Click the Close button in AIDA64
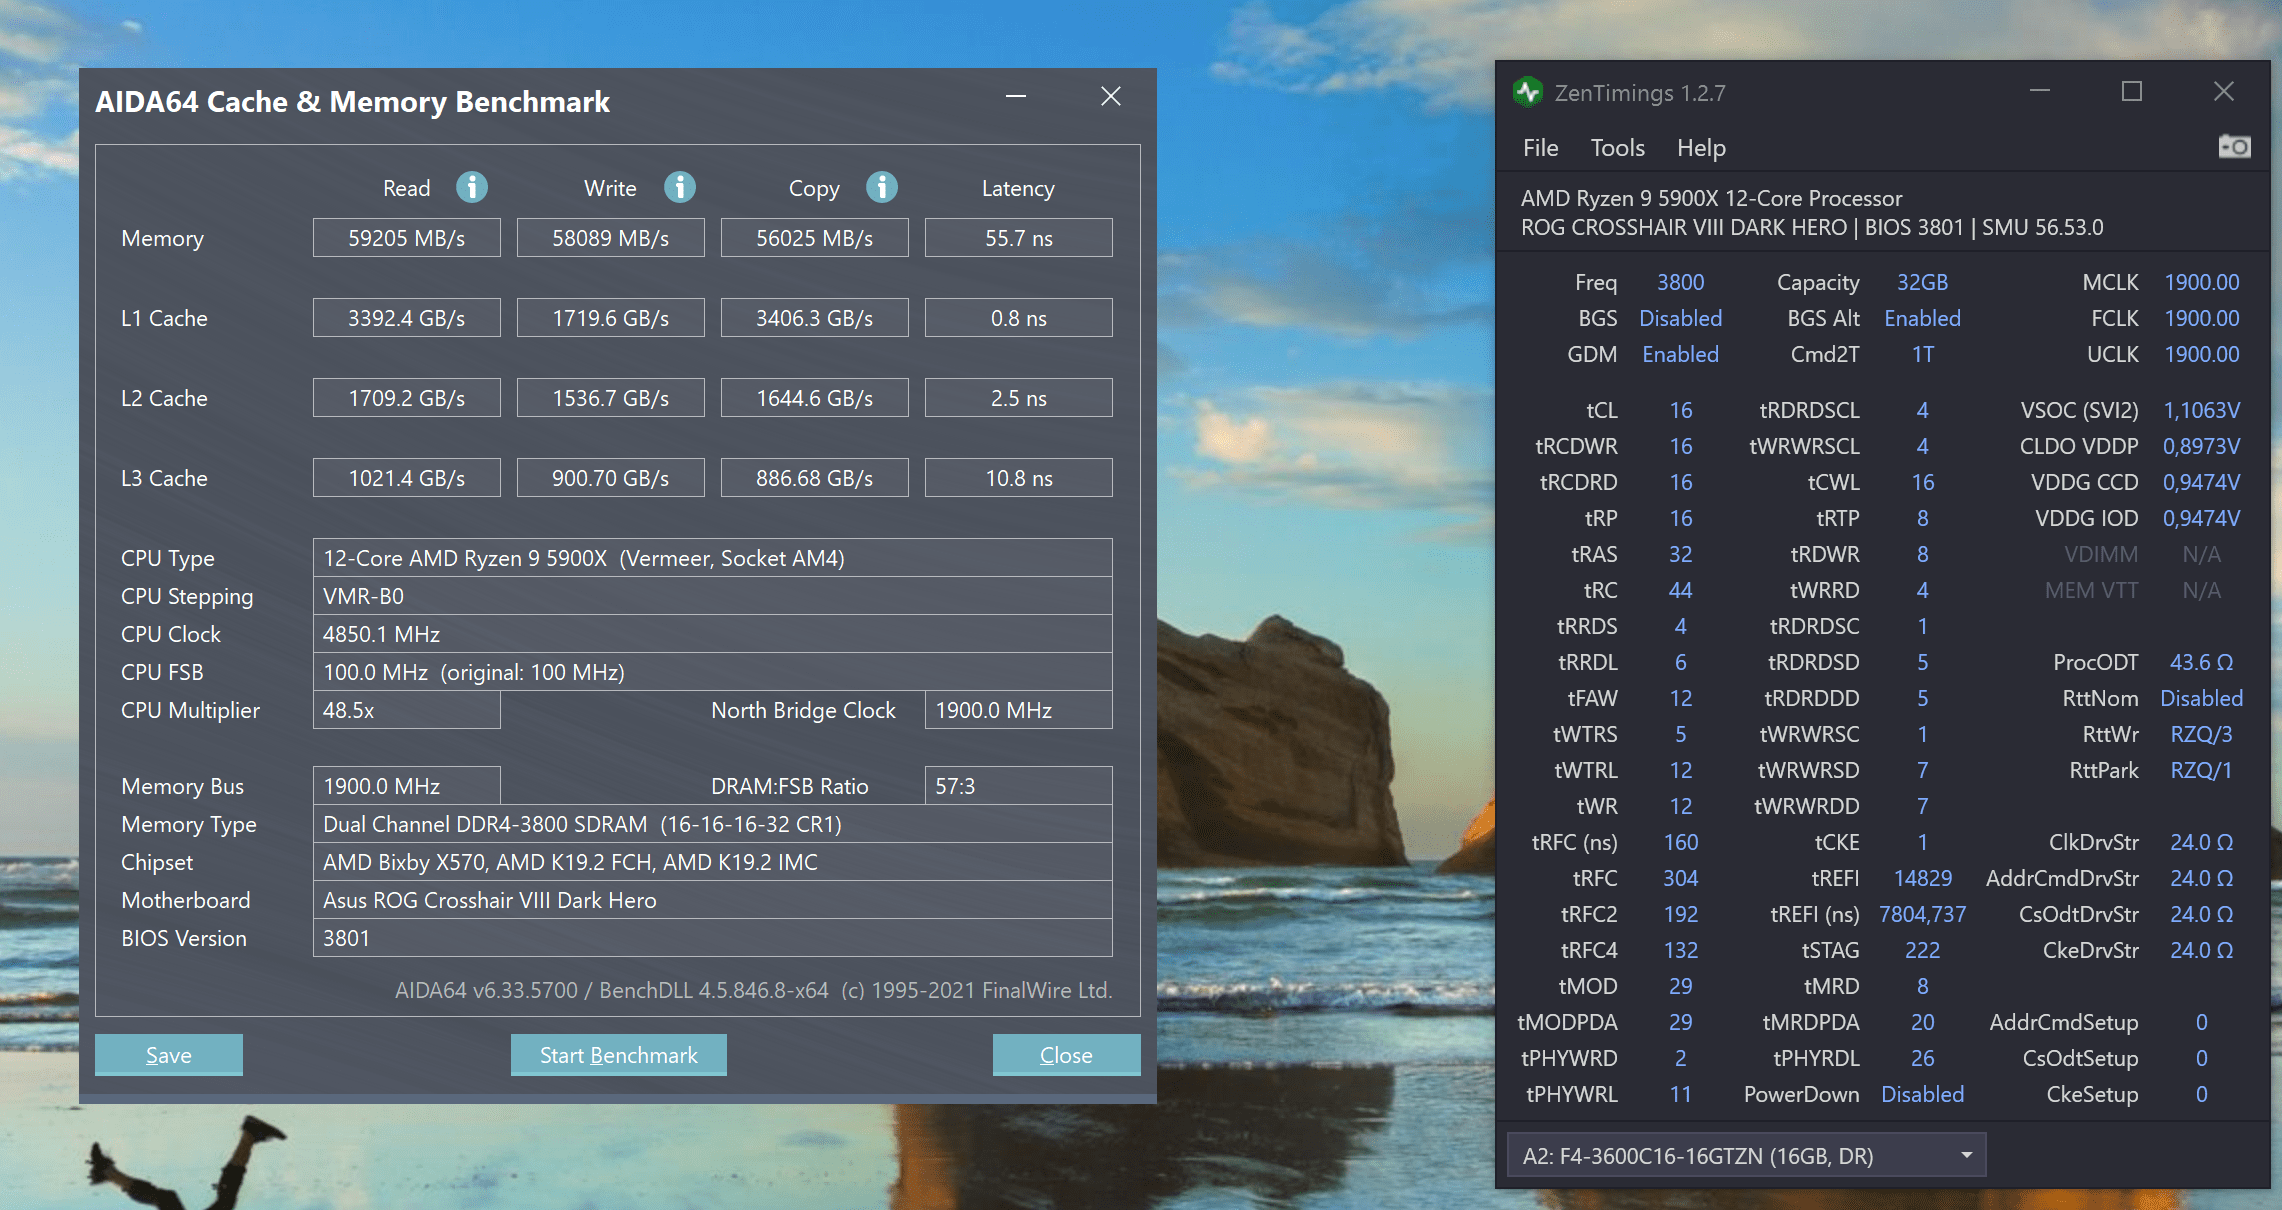 coord(1067,1055)
